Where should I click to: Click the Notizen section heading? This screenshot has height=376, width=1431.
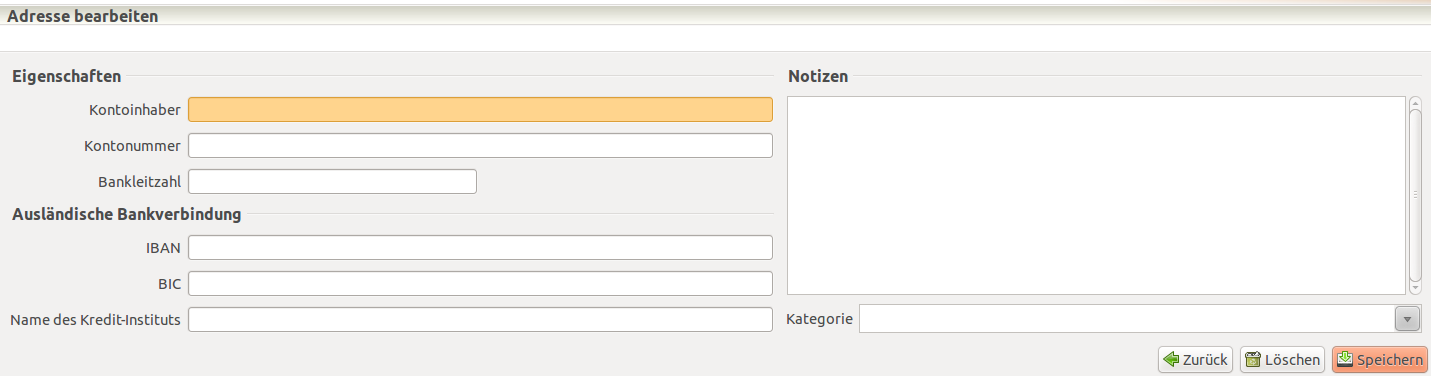(x=818, y=76)
